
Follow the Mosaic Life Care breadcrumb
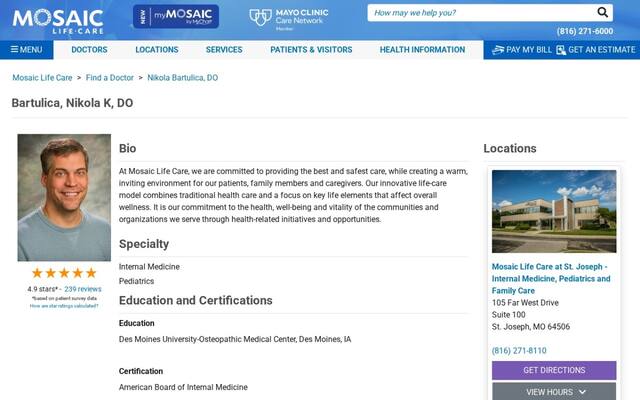(x=42, y=78)
